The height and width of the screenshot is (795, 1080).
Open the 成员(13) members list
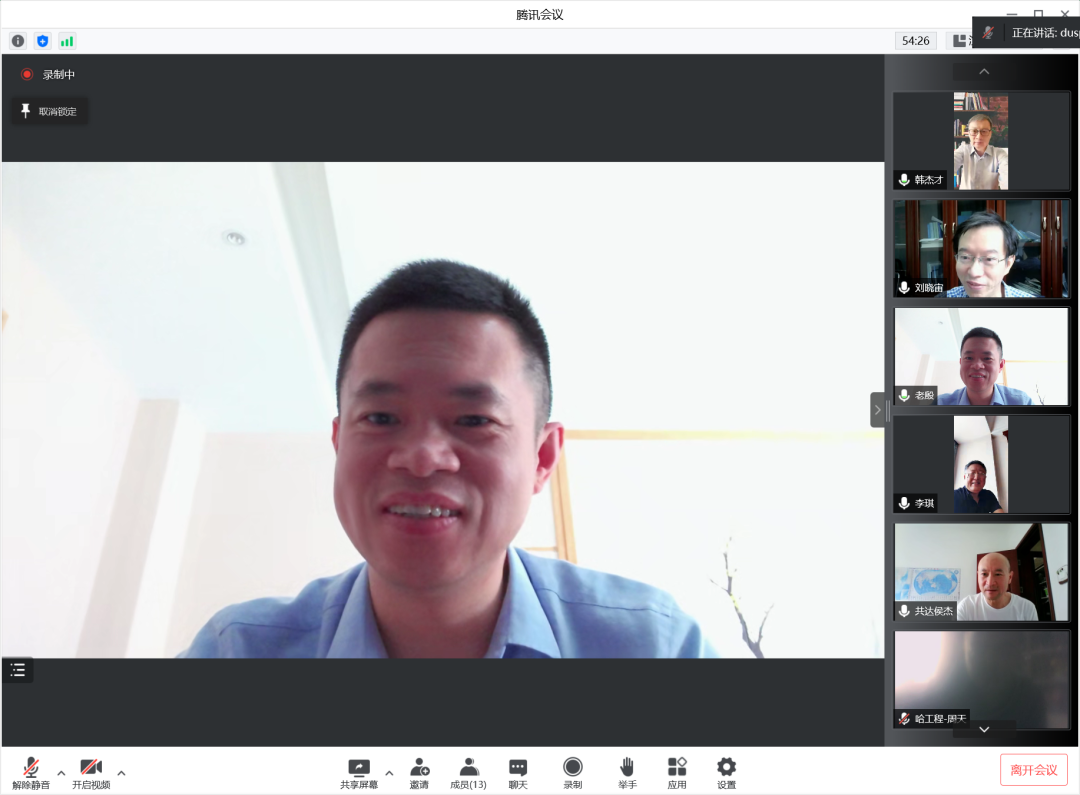tap(468, 771)
